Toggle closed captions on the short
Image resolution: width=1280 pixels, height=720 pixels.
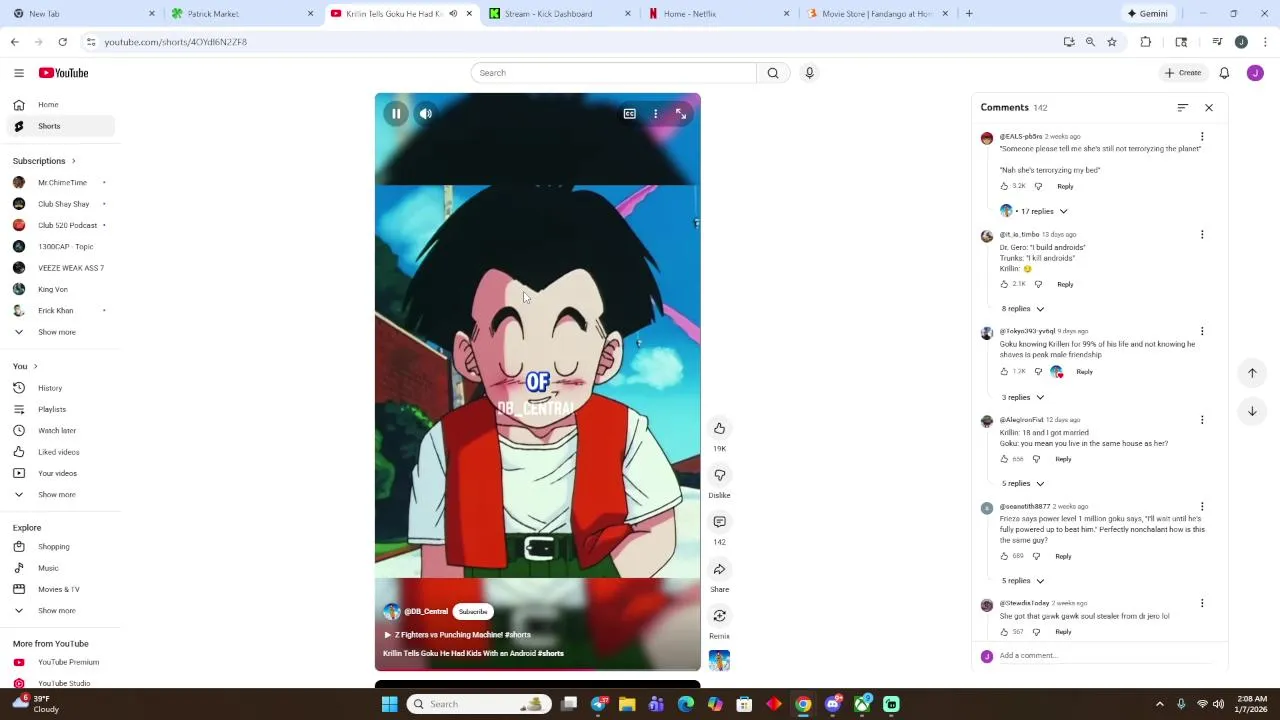pyautogui.click(x=630, y=114)
